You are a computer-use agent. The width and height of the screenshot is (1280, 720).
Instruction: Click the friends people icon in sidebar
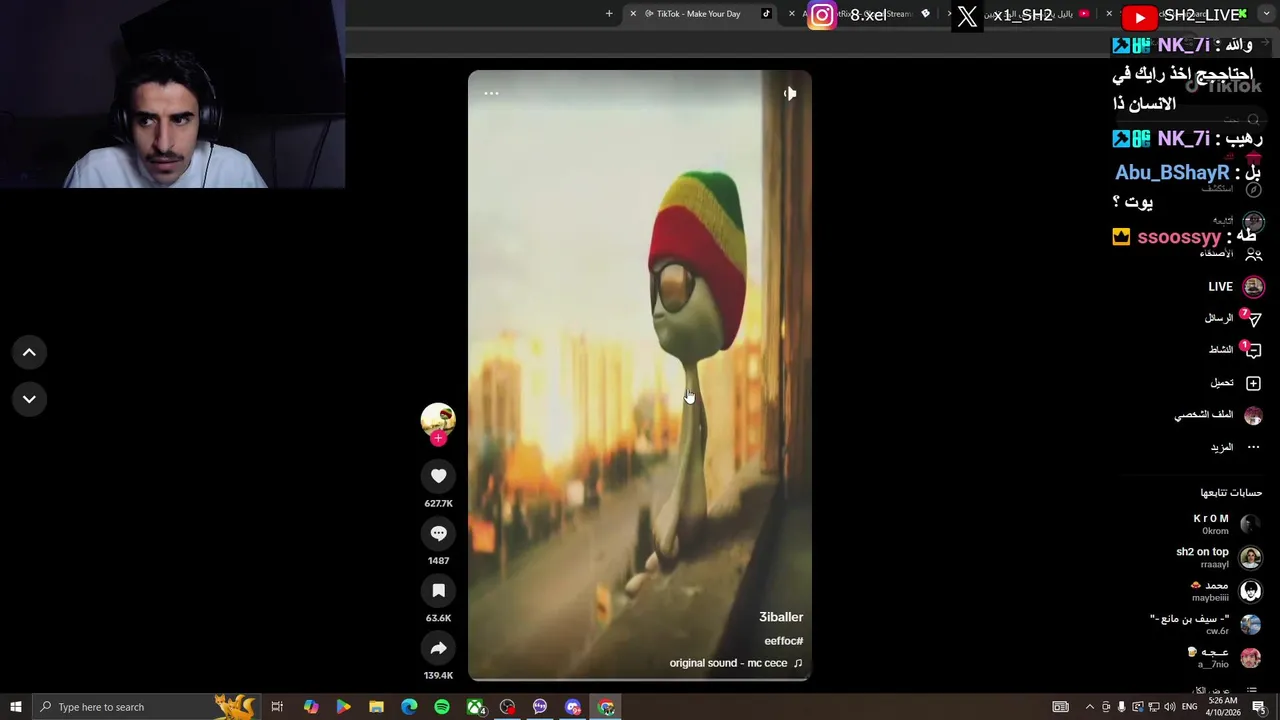[1254, 254]
